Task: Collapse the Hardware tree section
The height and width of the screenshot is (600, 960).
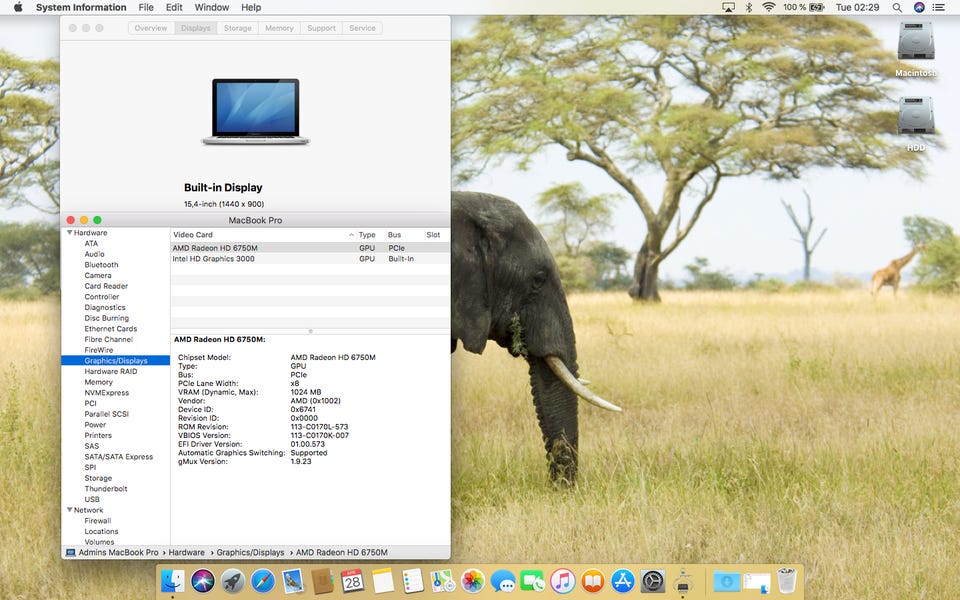Action: point(70,233)
